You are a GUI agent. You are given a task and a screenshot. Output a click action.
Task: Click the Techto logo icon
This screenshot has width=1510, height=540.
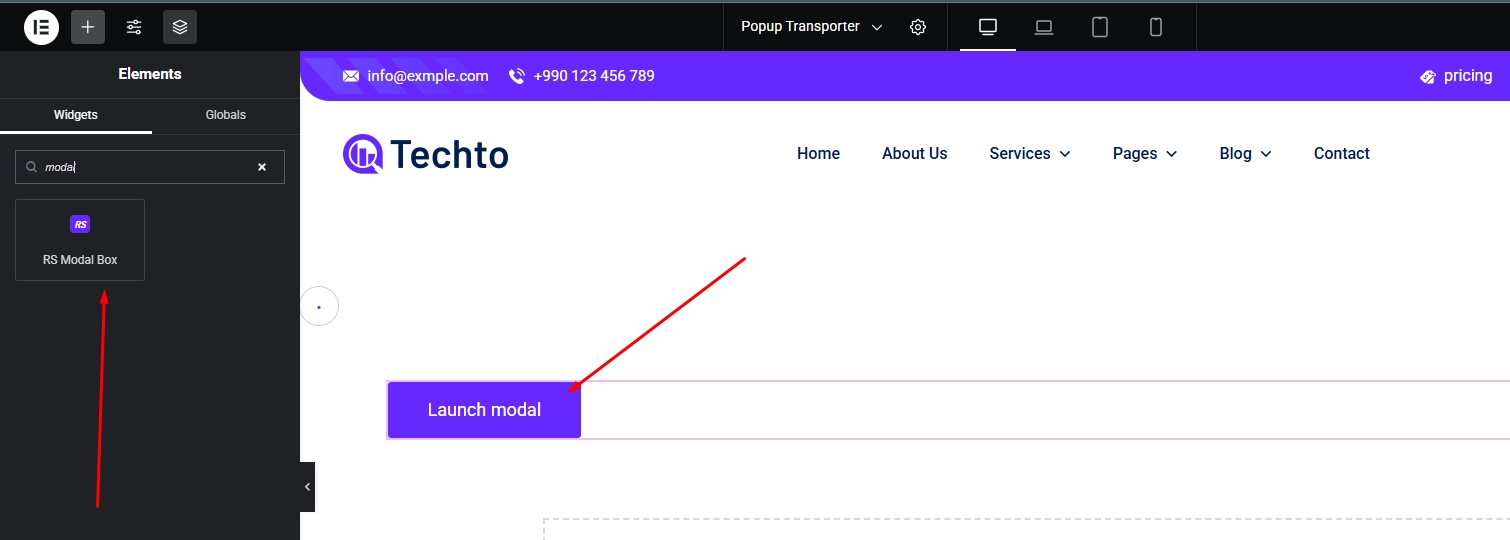(363, 154)
